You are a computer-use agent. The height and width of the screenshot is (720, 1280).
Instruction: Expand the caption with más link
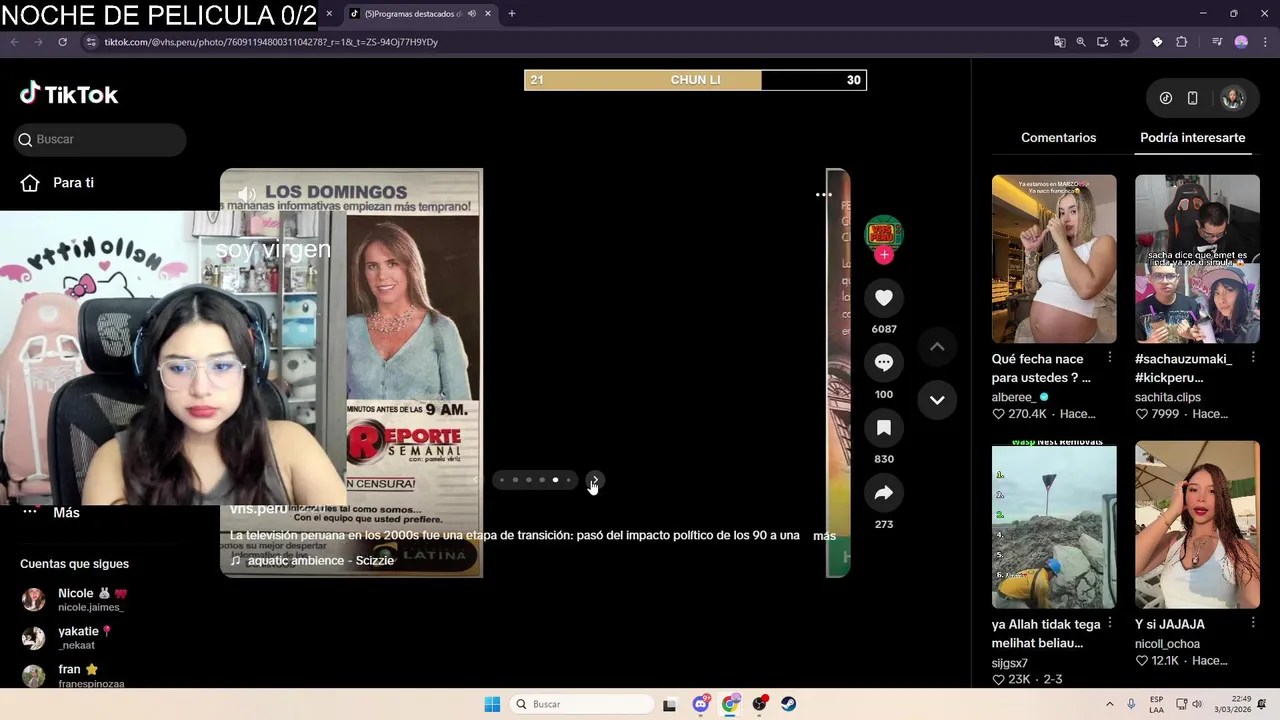point(824,536)
